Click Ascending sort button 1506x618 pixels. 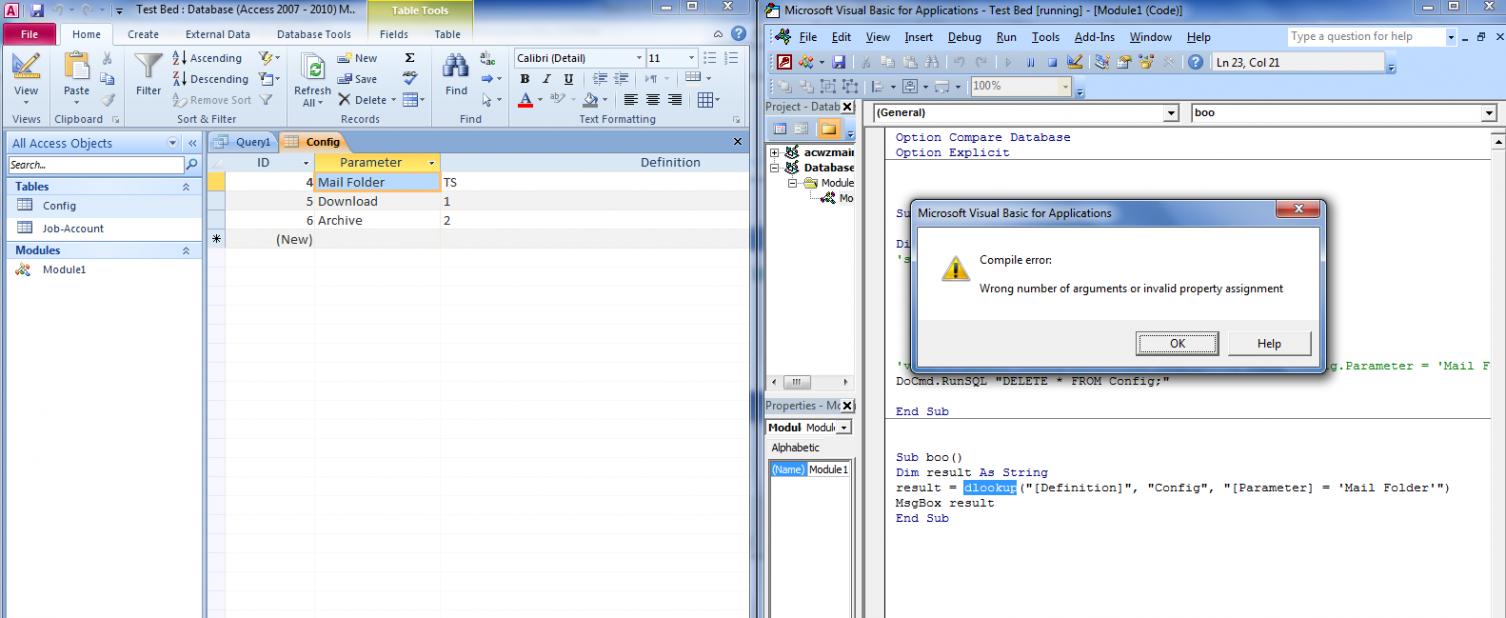(207, 58)
